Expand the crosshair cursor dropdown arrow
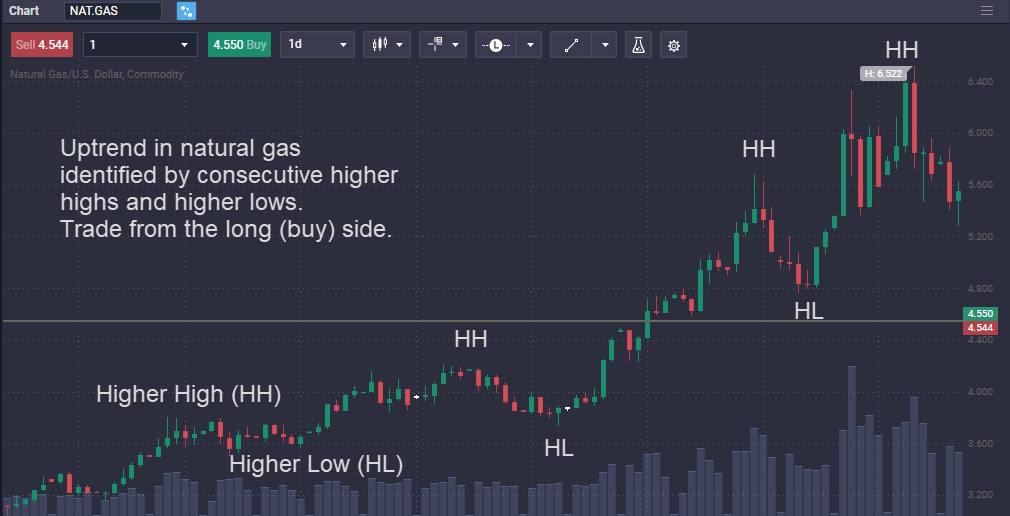The width and height of the screenshot is (1010, 516). [x=457, y=45]
